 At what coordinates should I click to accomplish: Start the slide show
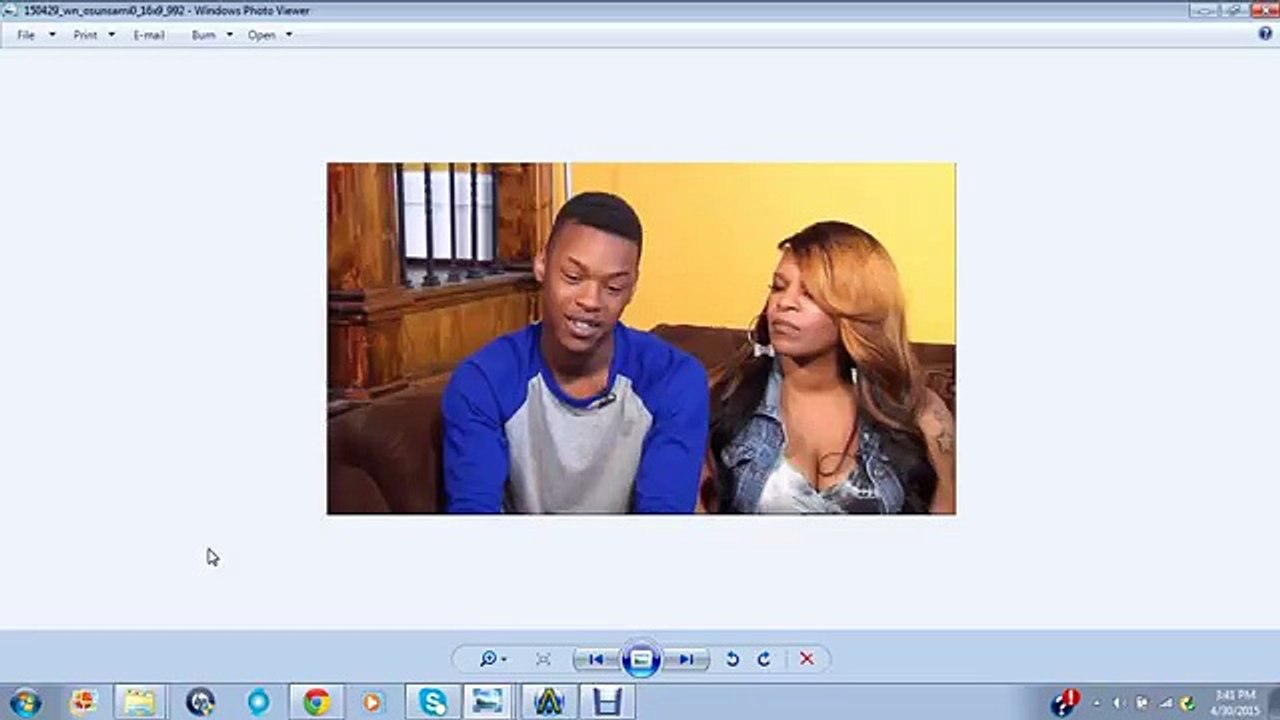[x=641, y=659]
